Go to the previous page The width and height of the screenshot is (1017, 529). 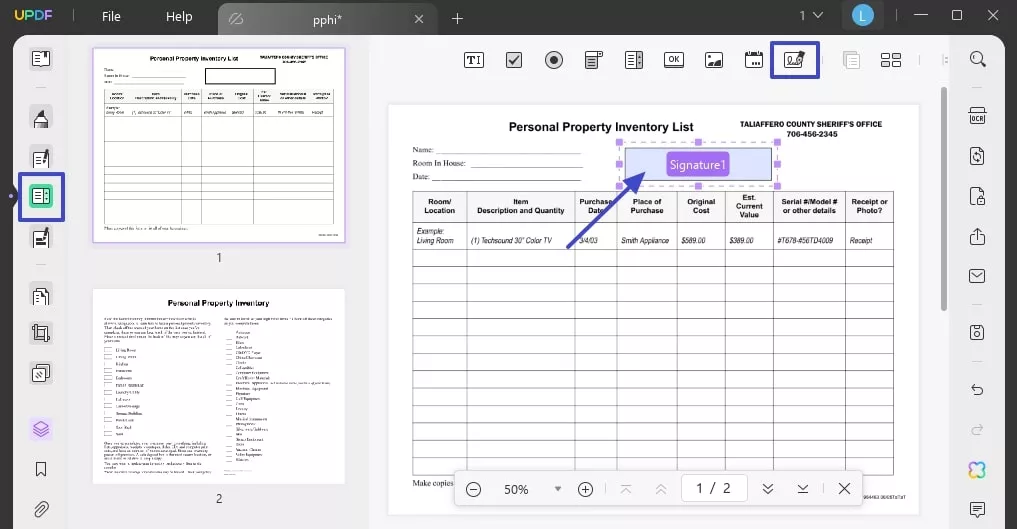tap(661, 489)
